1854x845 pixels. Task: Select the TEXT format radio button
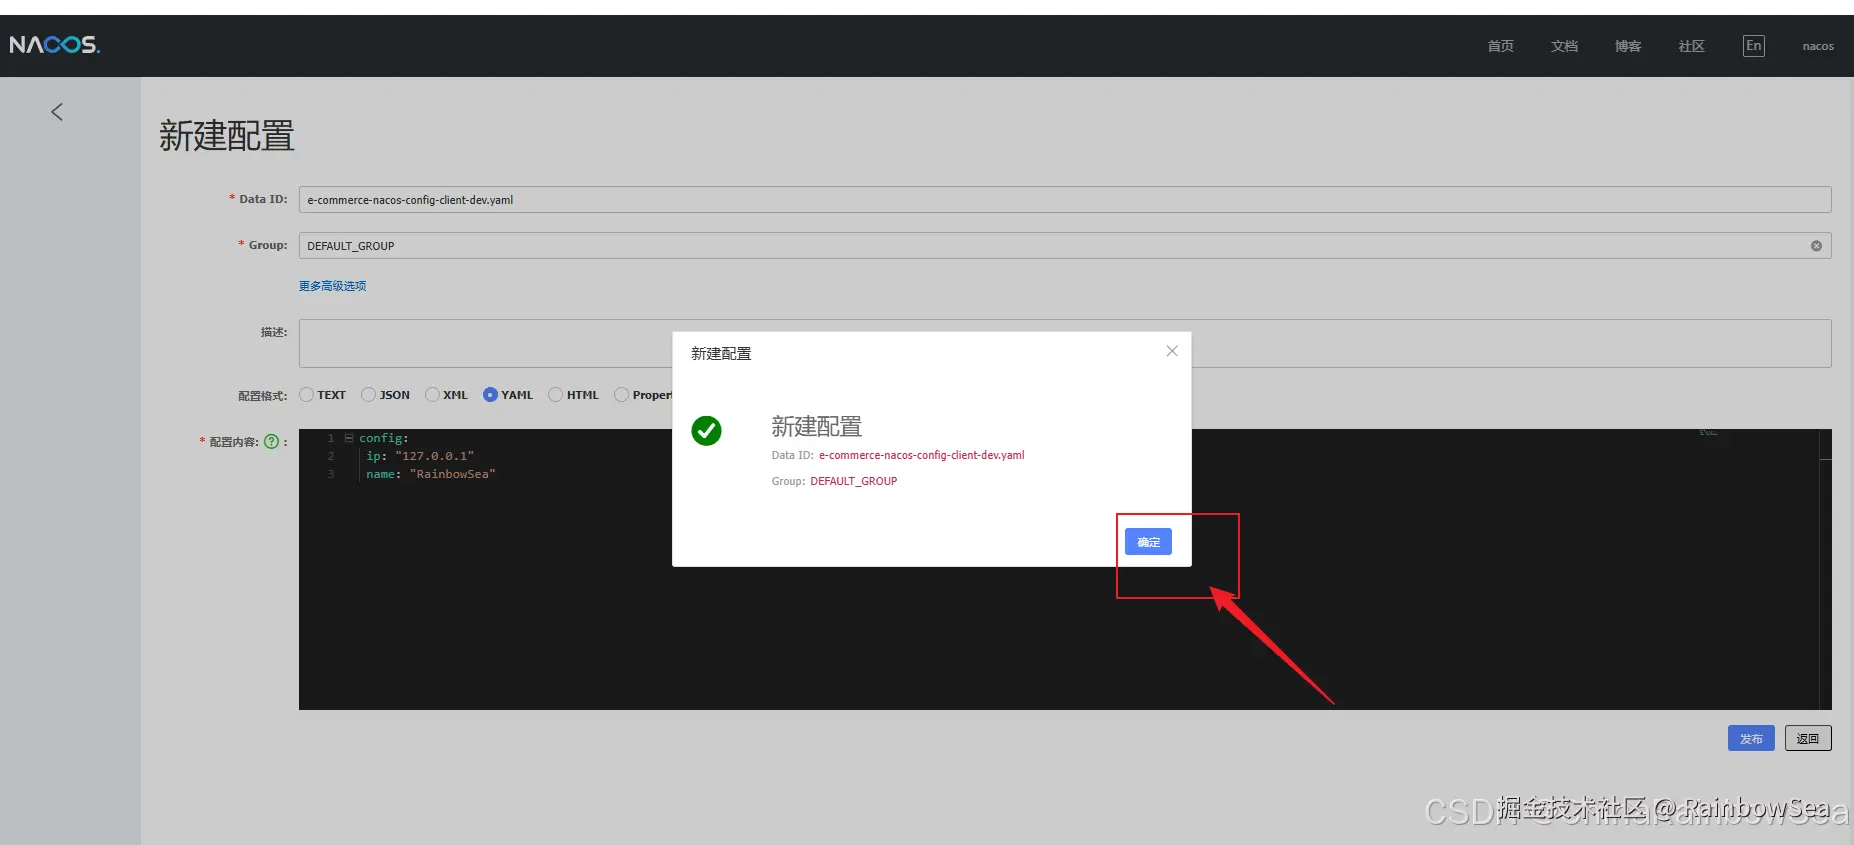point(306,395)
